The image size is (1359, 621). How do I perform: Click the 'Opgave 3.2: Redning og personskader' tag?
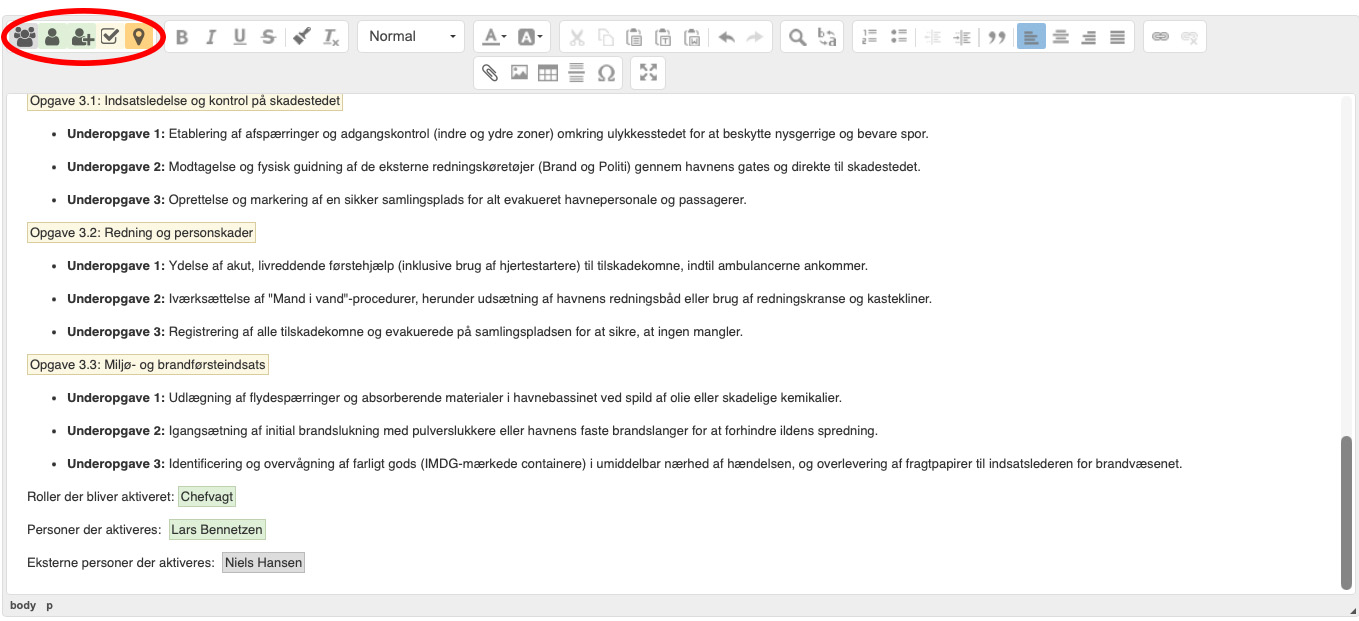[142, 233]
